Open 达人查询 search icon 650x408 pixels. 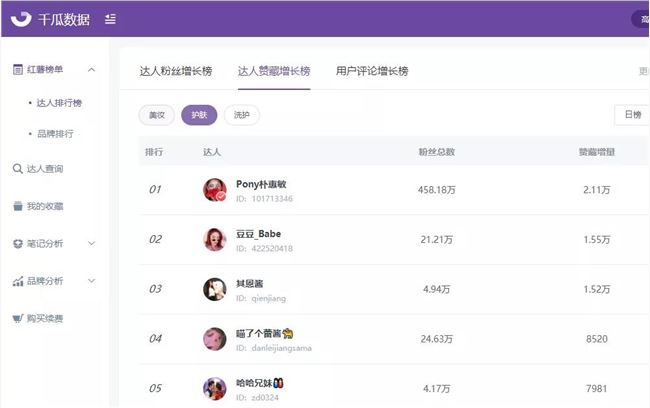pos(18,169)
